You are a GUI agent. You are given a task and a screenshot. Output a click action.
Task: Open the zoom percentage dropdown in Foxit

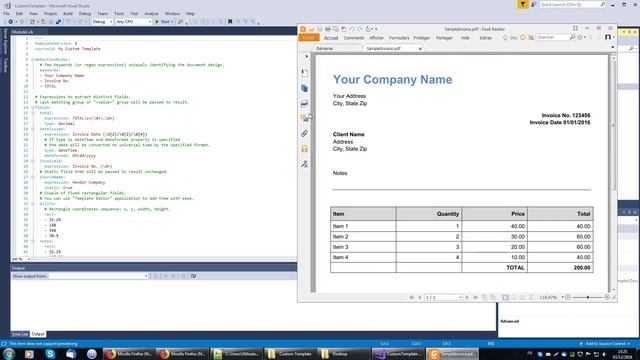(562, 298)
